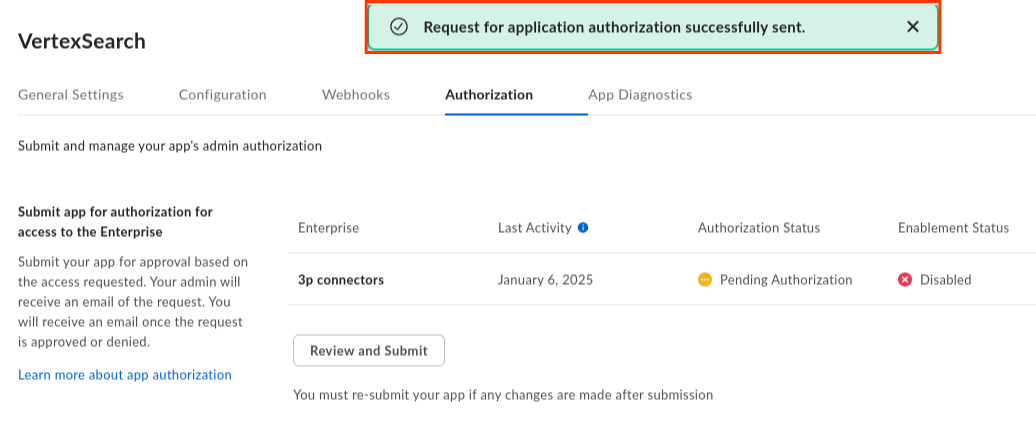Click the success checkmark icon in notification
The width and height of the screenshot is (1036, 433).
398,27
